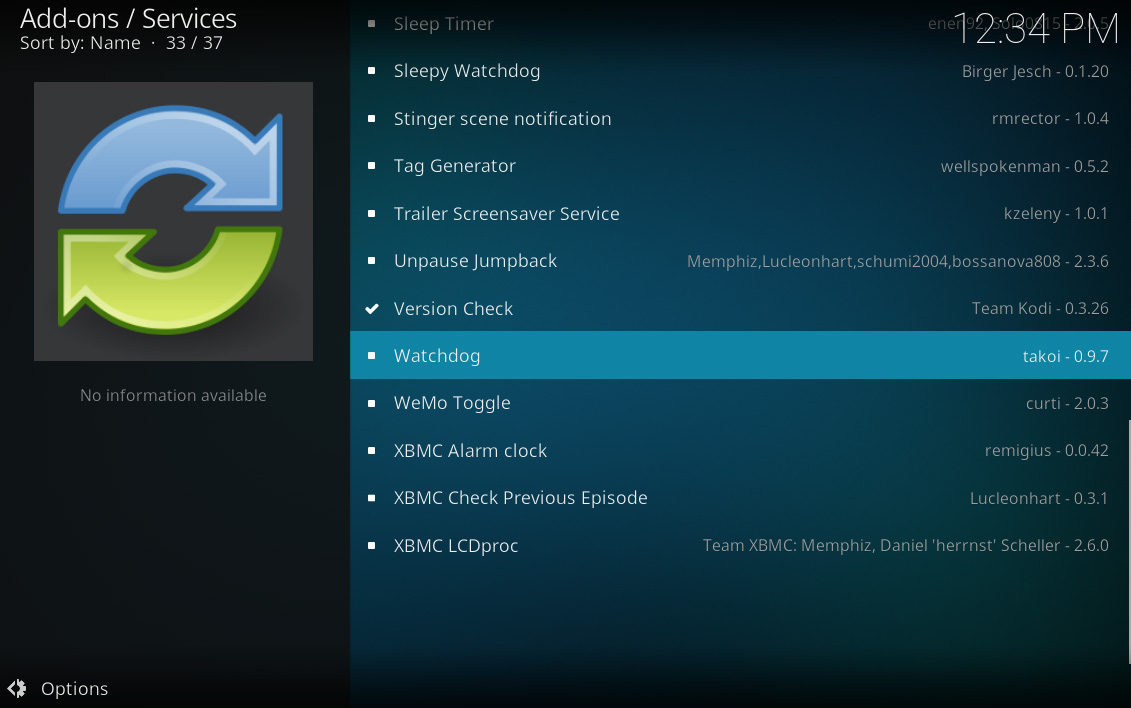Click the Options label in the bottom bar

pos(74,689)
